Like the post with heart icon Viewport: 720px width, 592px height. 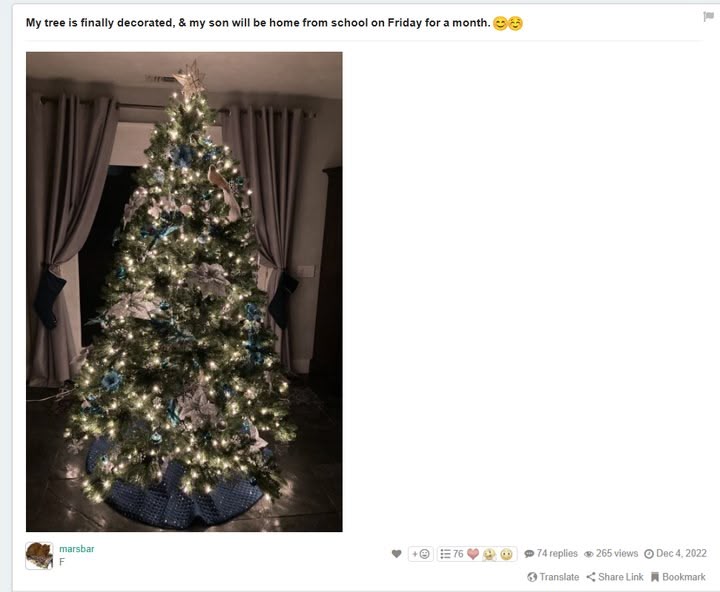[397, 554]
